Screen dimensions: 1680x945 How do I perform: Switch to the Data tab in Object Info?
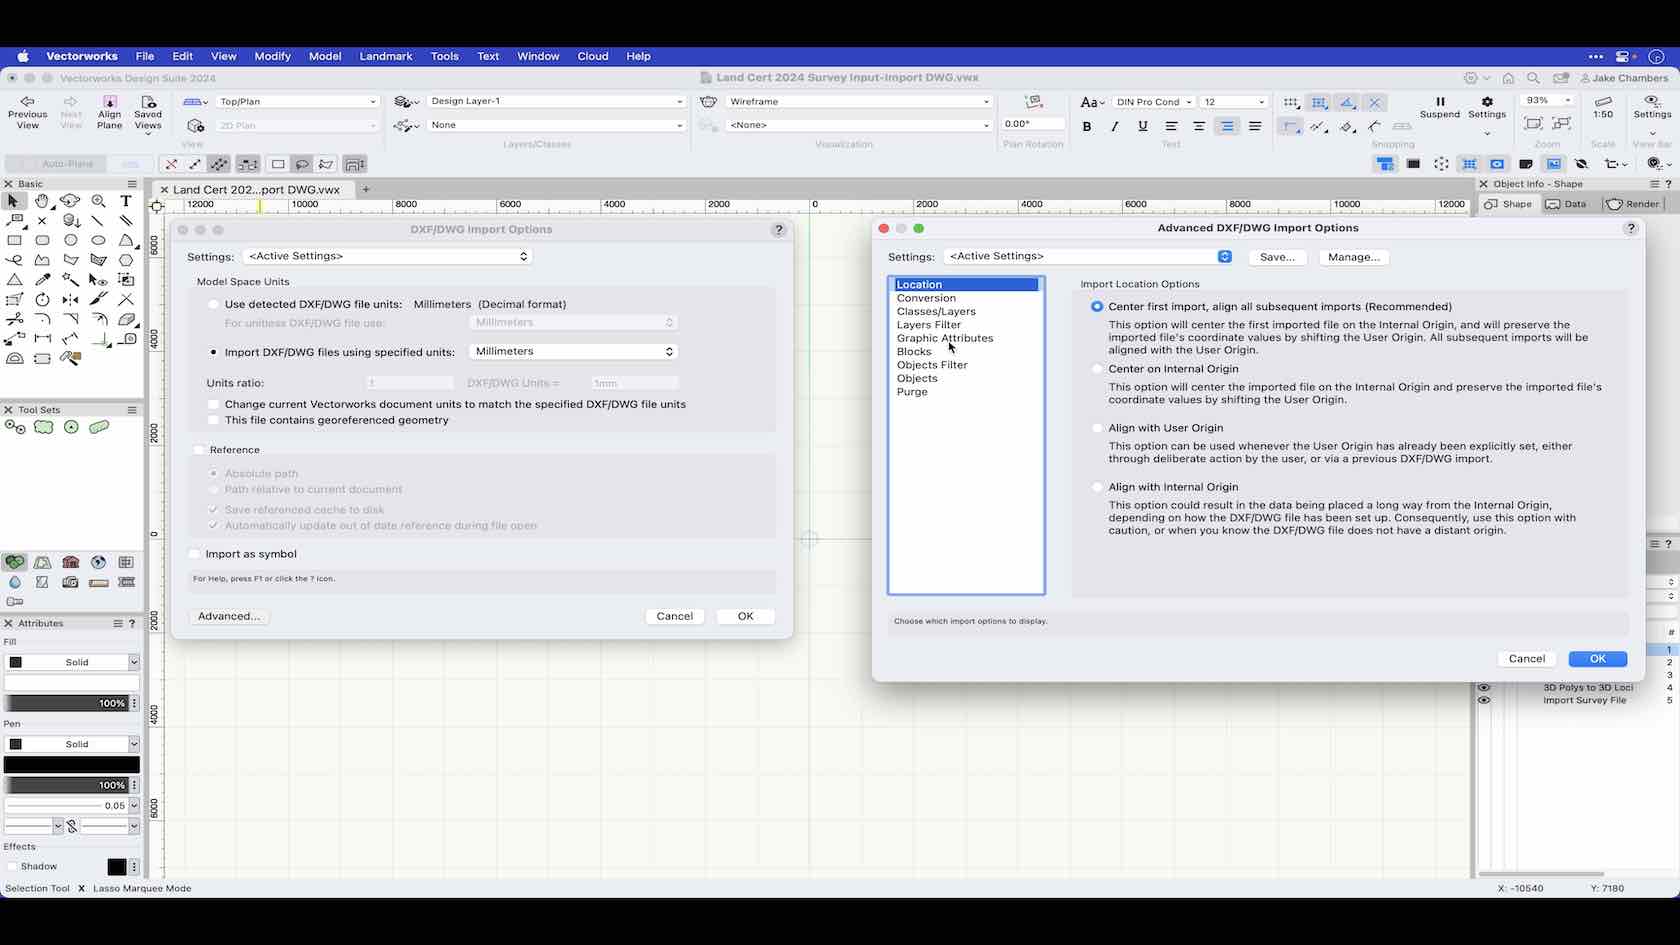pos(1567,204)
